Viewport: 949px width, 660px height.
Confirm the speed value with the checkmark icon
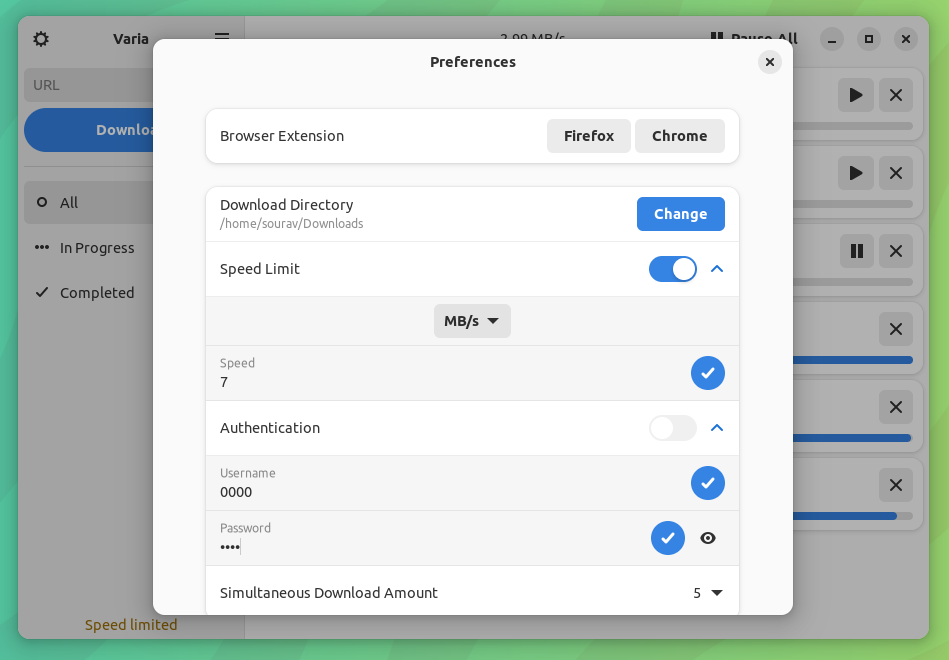[x=708, y=373]
